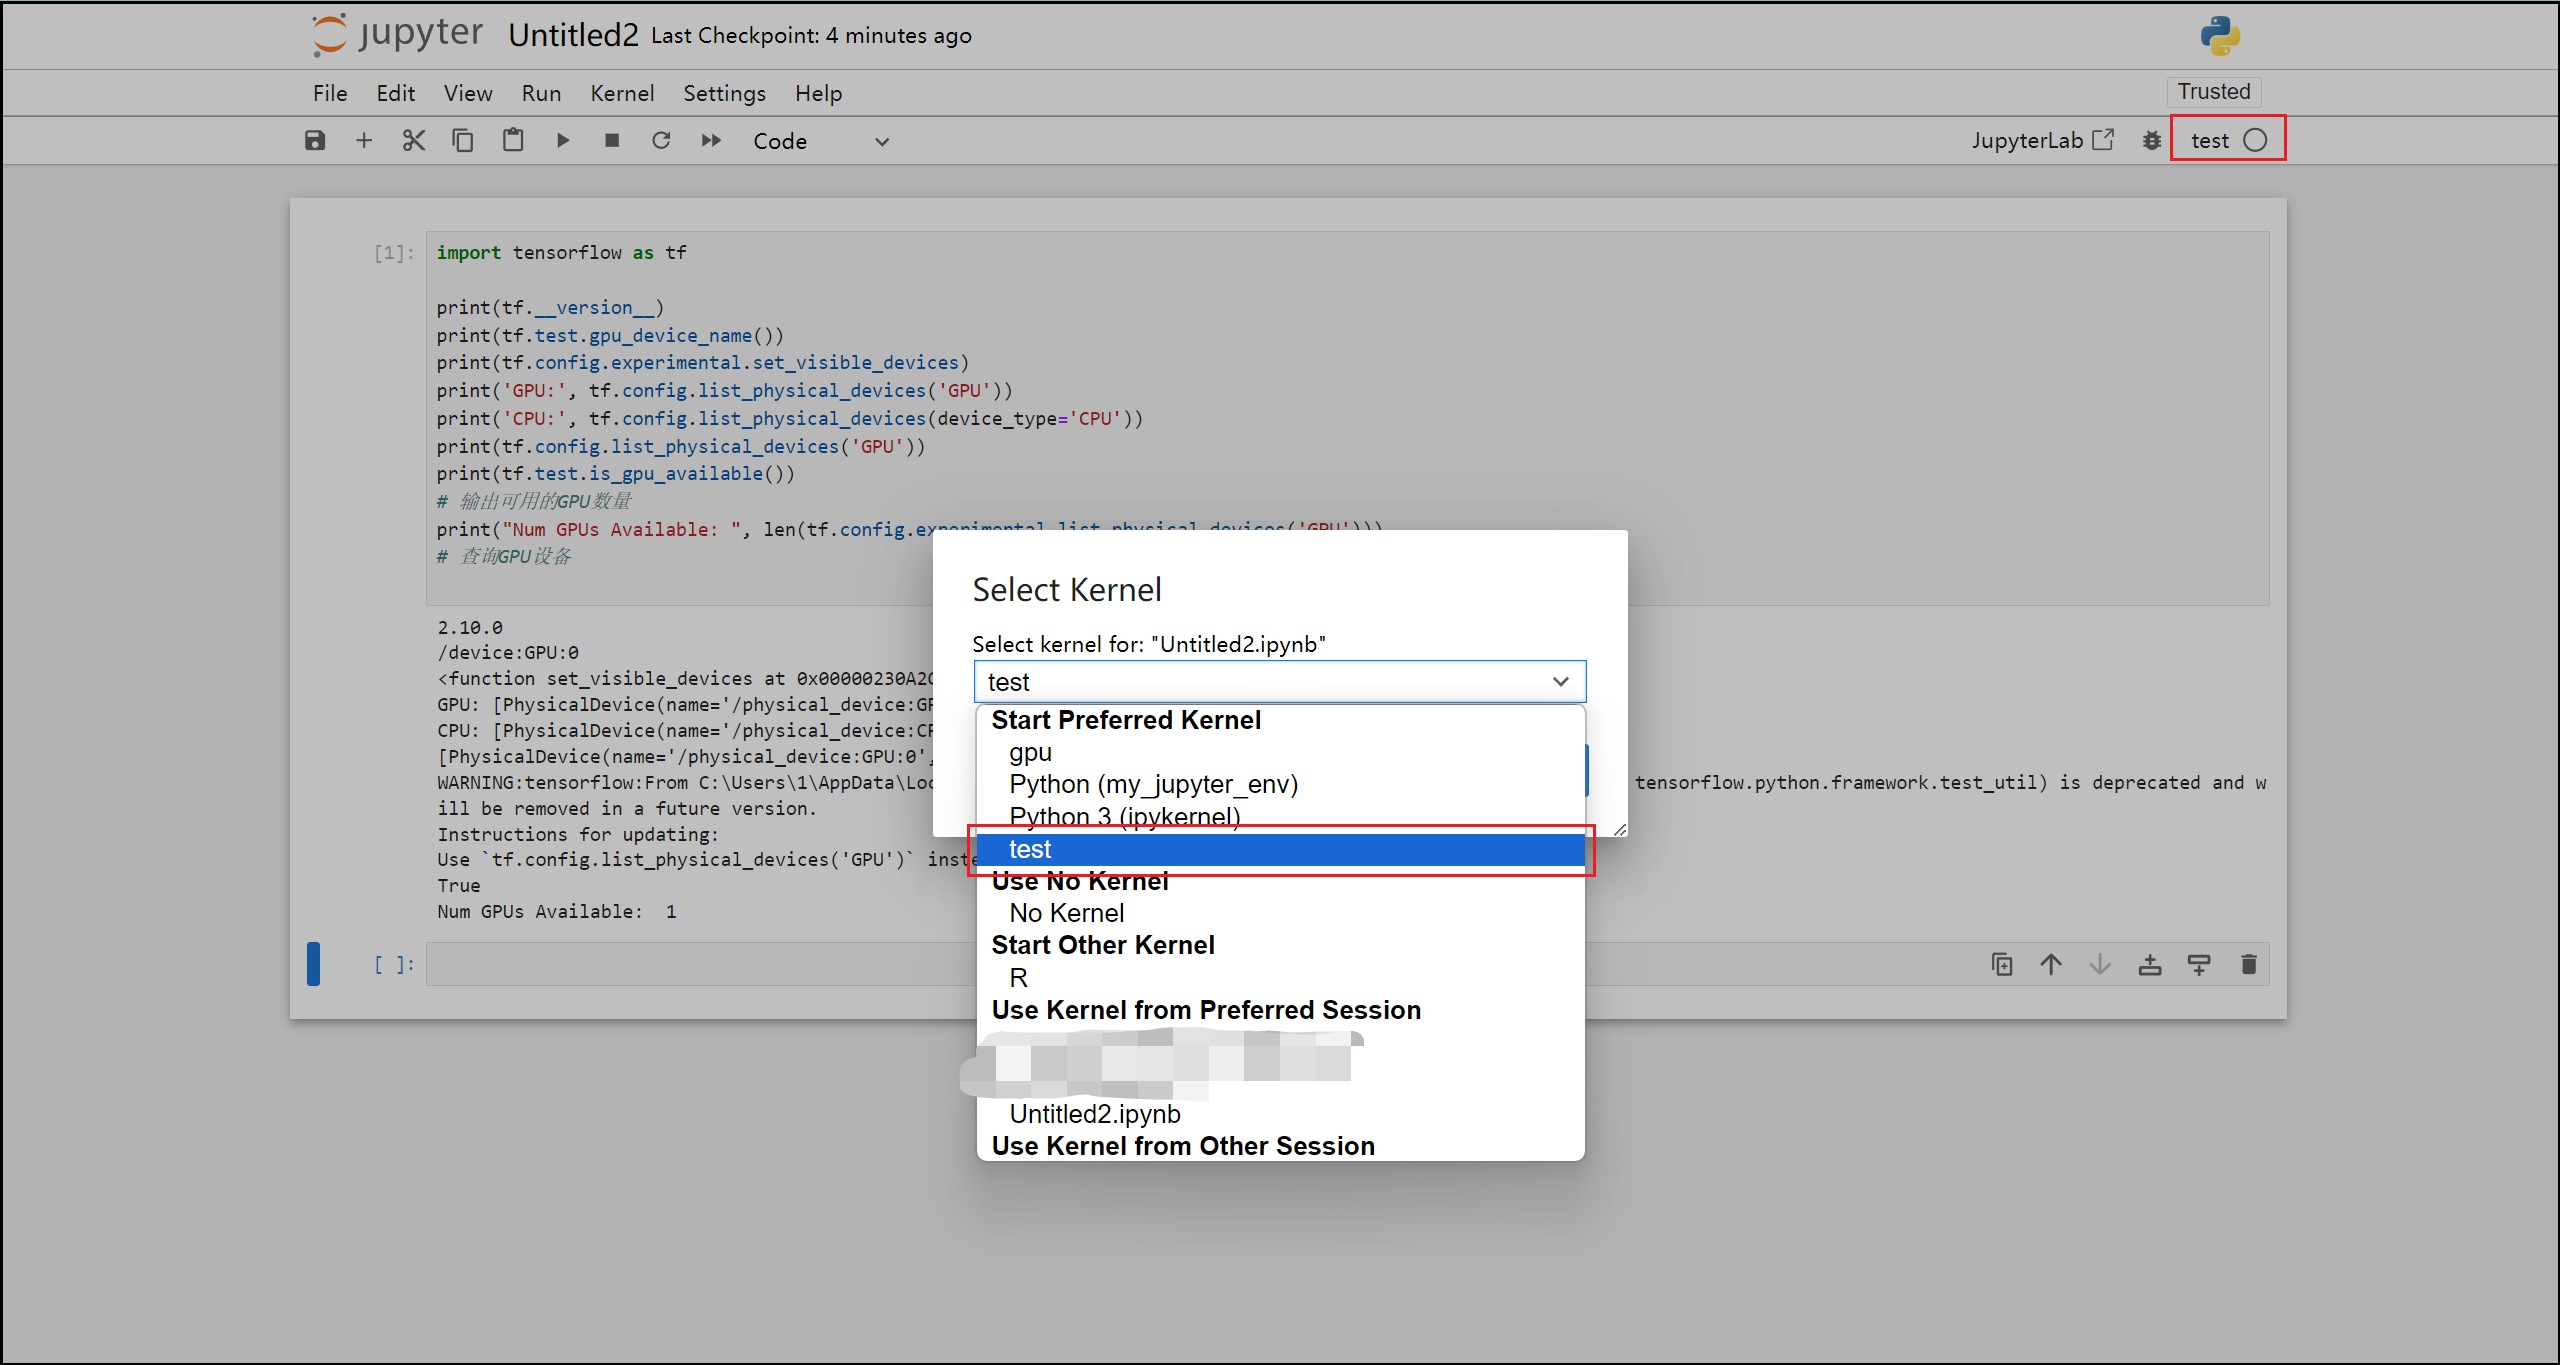Expand the Select Kernel combo box
The image size is (2560, 1365).
(1278, 682)
